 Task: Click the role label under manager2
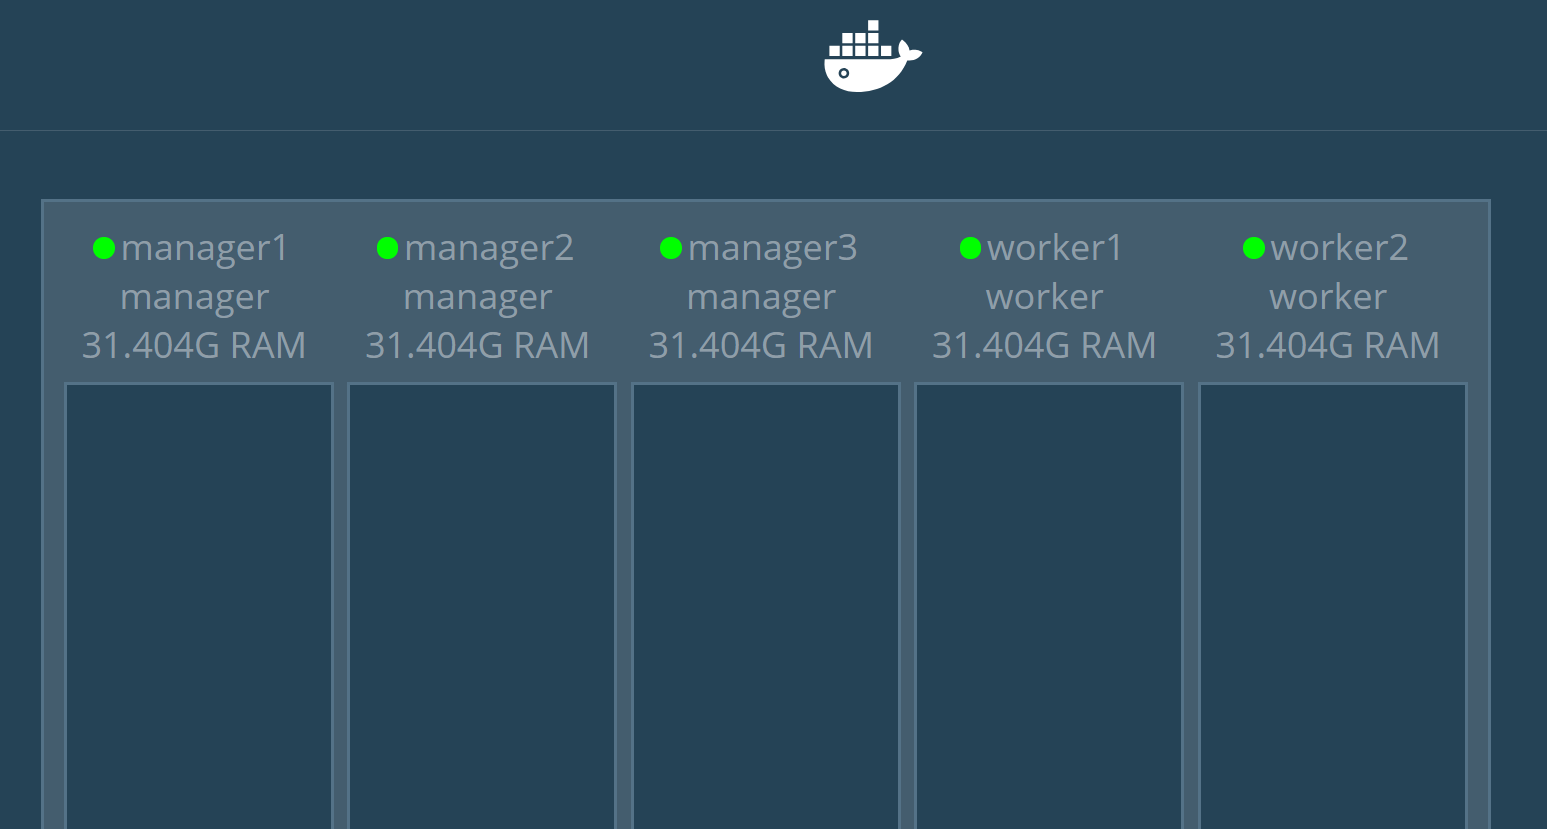[x=478, y=297]
